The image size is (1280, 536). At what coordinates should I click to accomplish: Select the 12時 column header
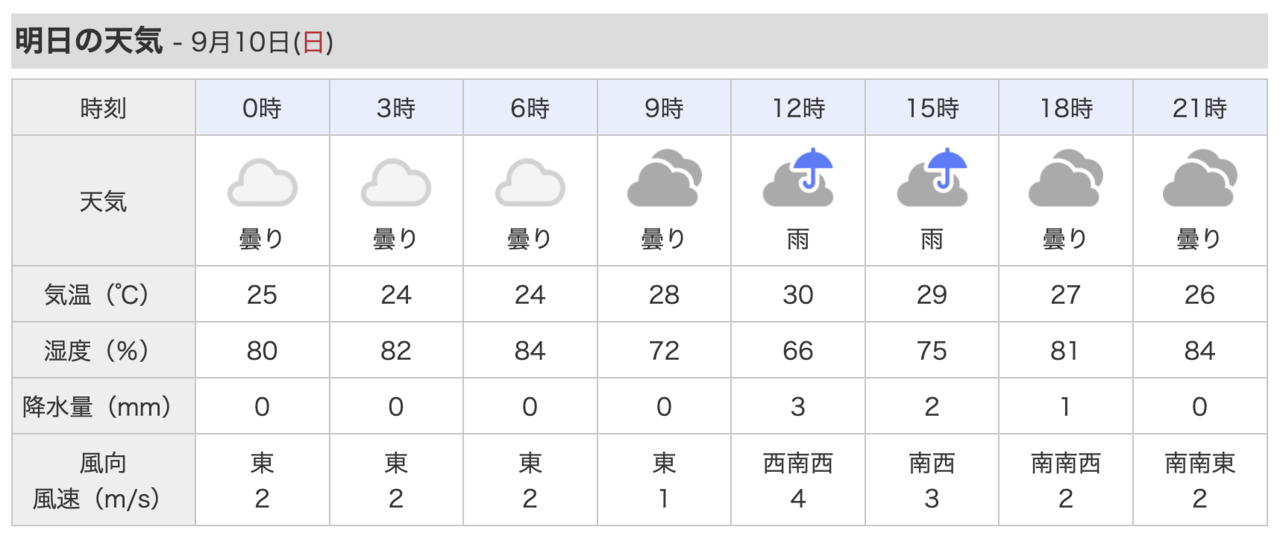(798, 108)
